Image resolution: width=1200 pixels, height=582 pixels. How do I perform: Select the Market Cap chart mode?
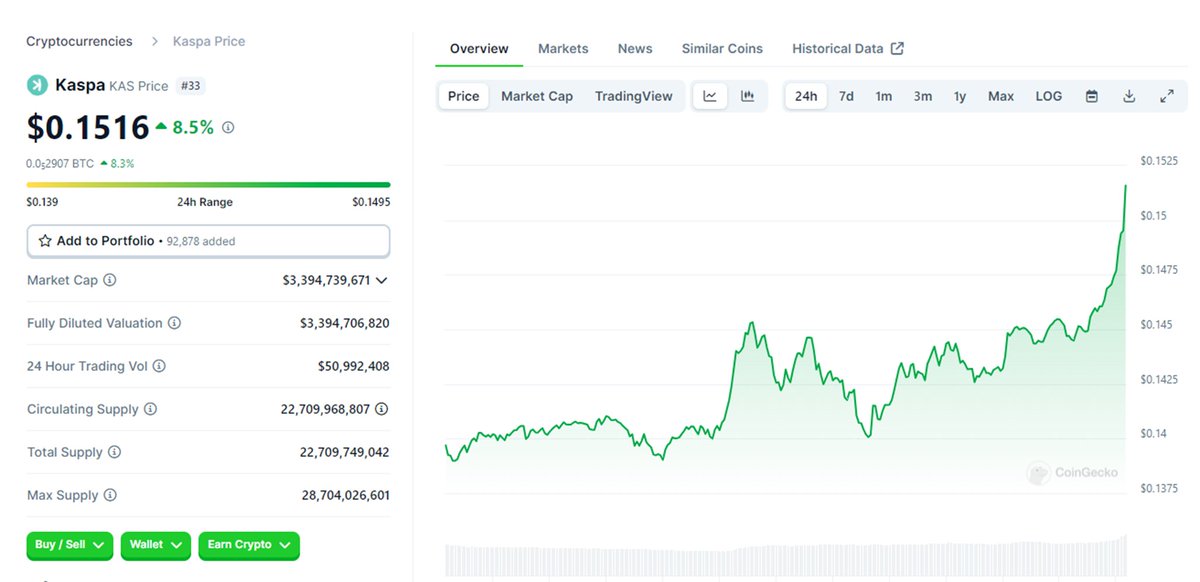pos(537,96)
